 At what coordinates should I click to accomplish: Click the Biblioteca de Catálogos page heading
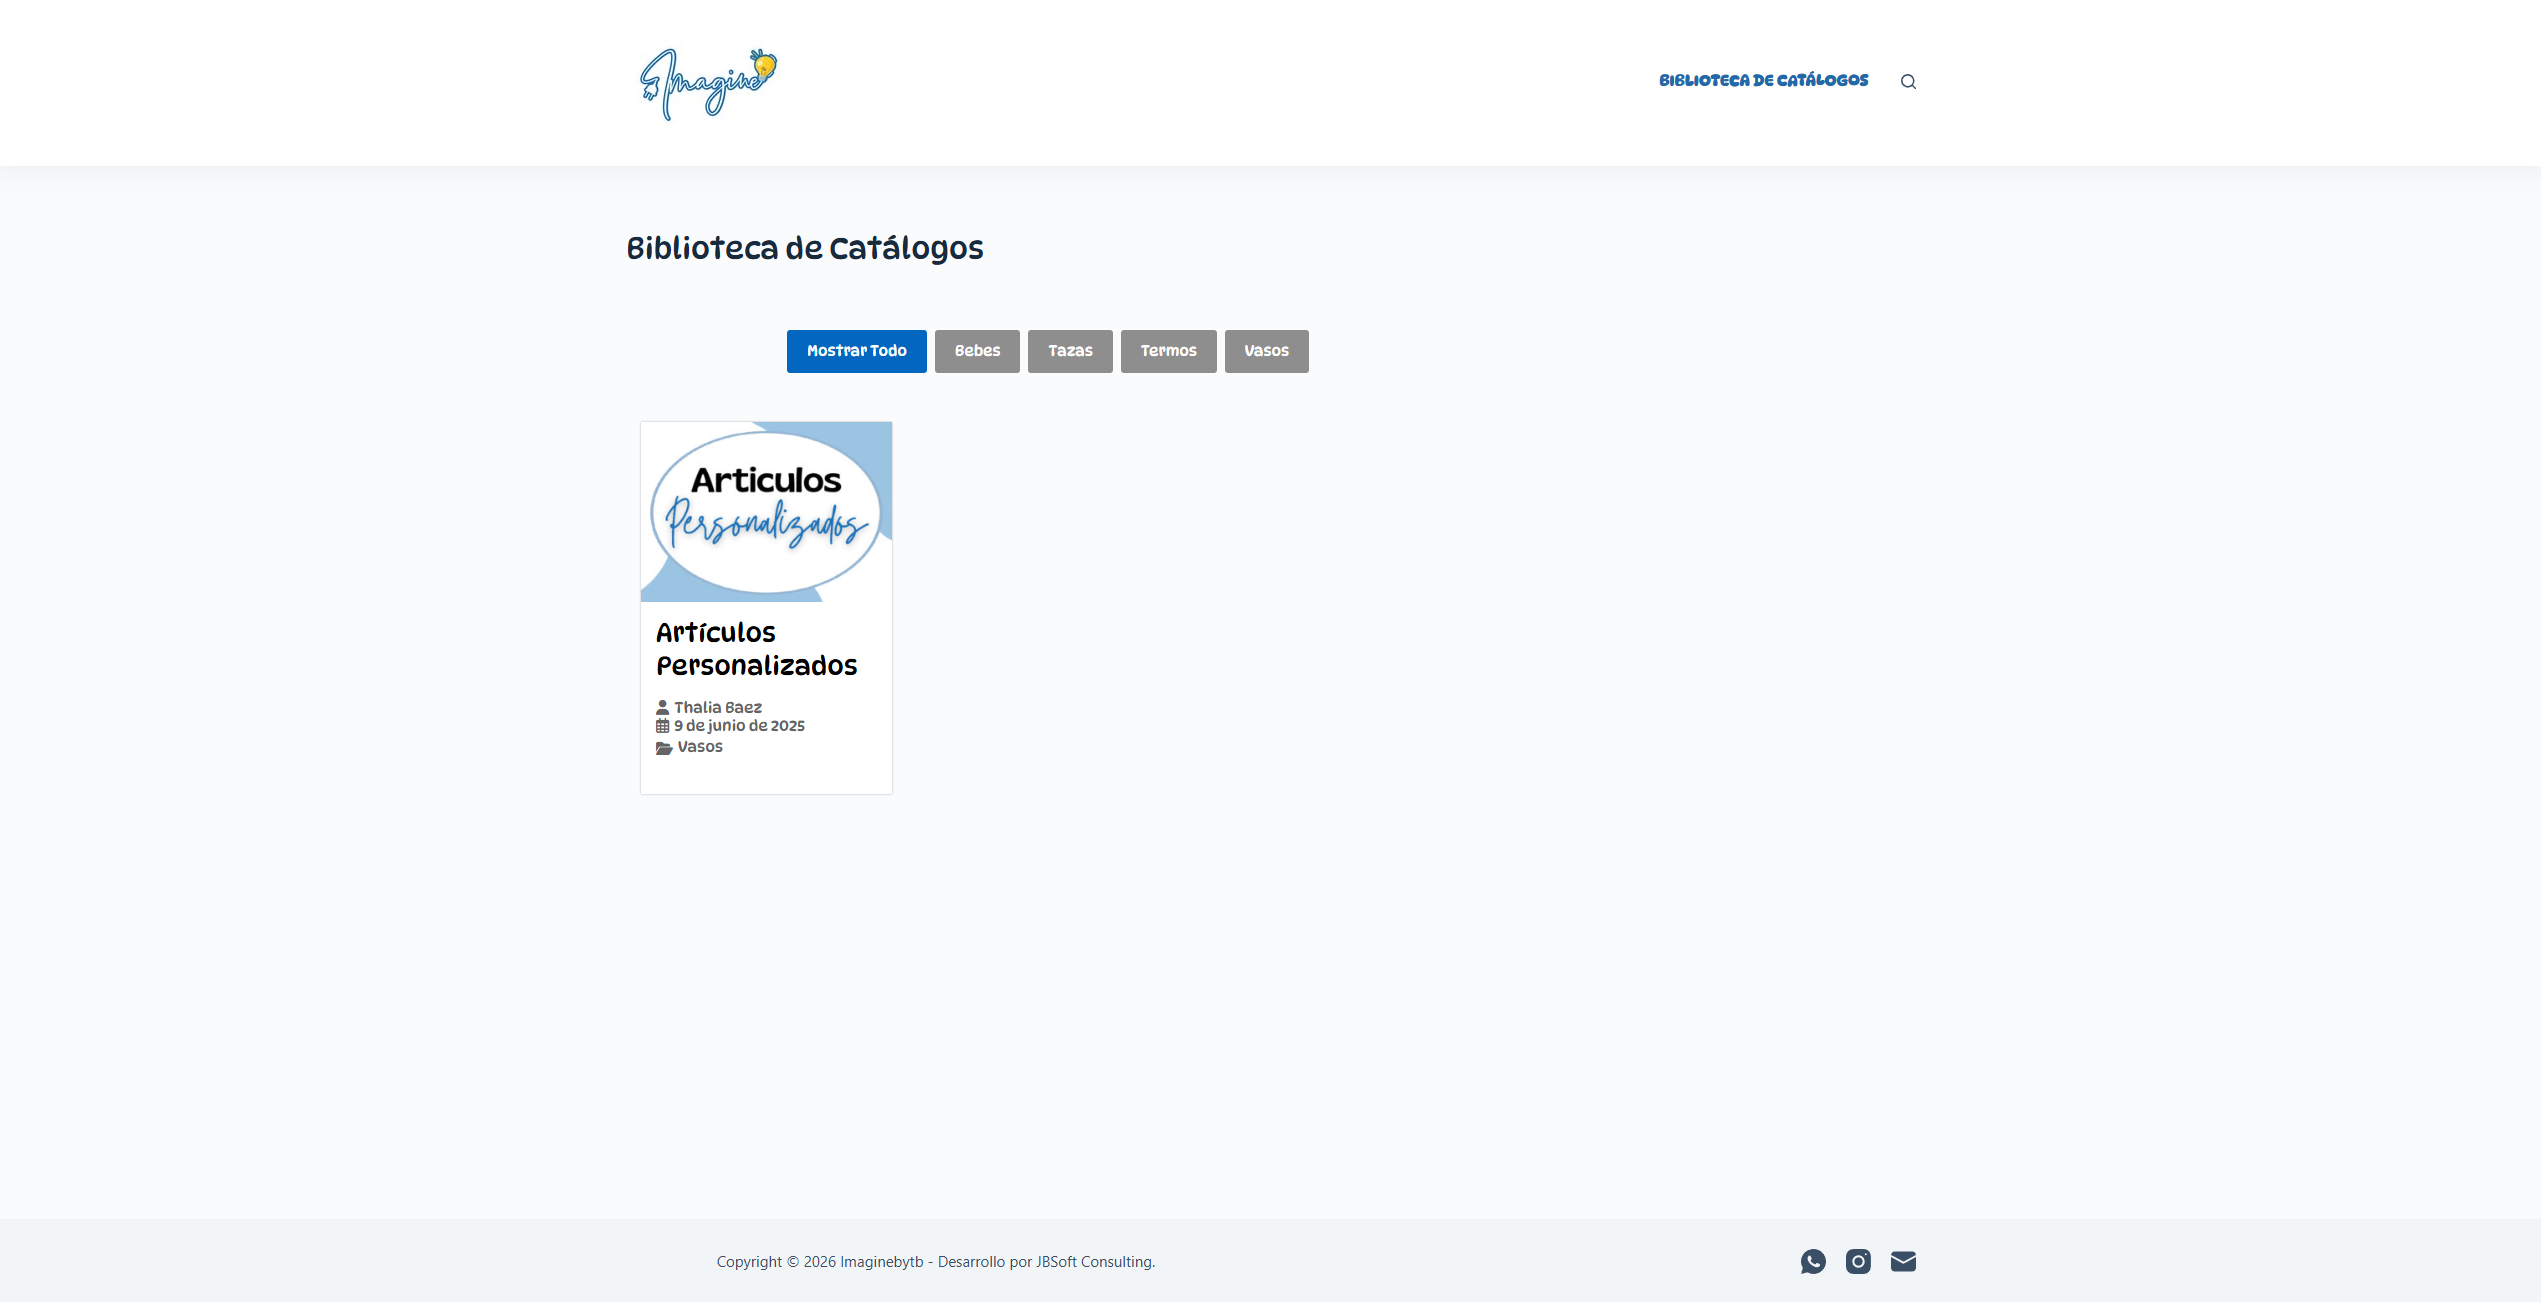pos(804,248)
